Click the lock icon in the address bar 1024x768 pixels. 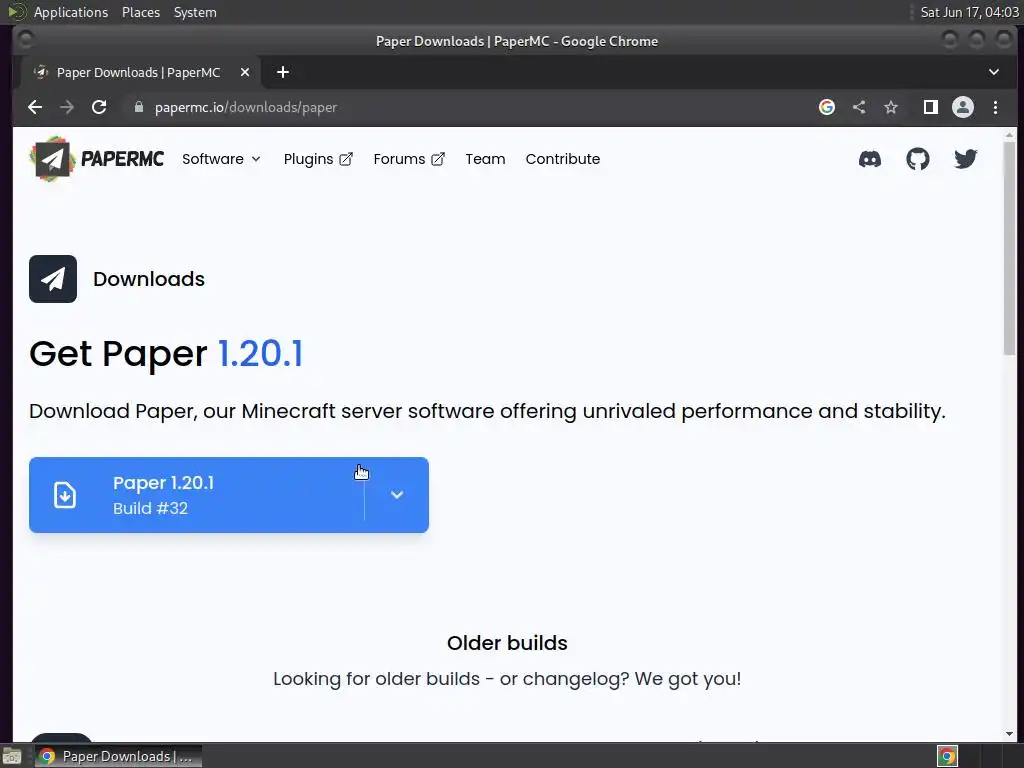point(138,107)
